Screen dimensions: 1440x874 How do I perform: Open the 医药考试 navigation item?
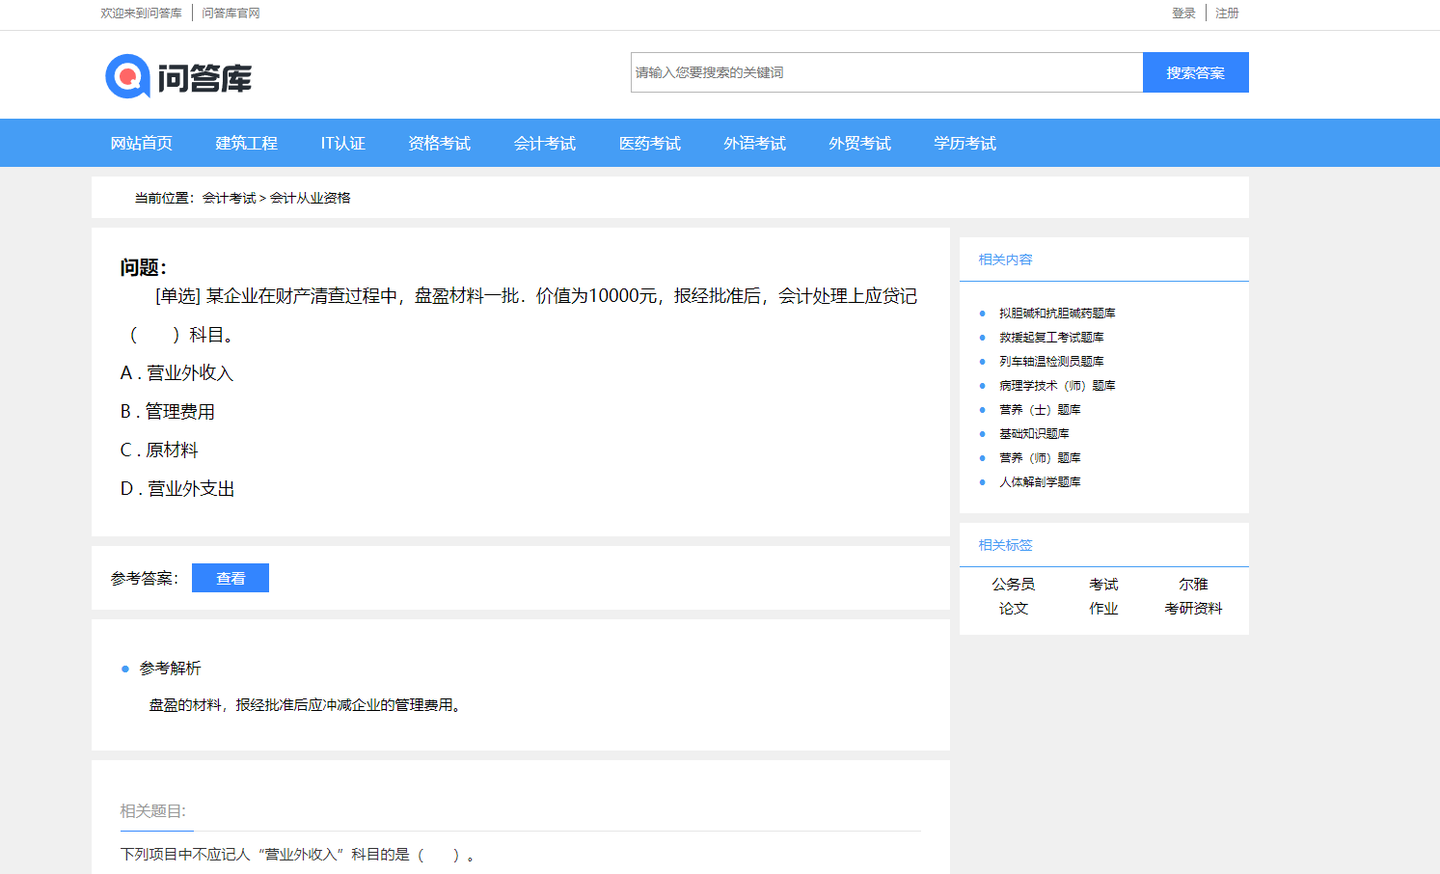tap(649, 143)
